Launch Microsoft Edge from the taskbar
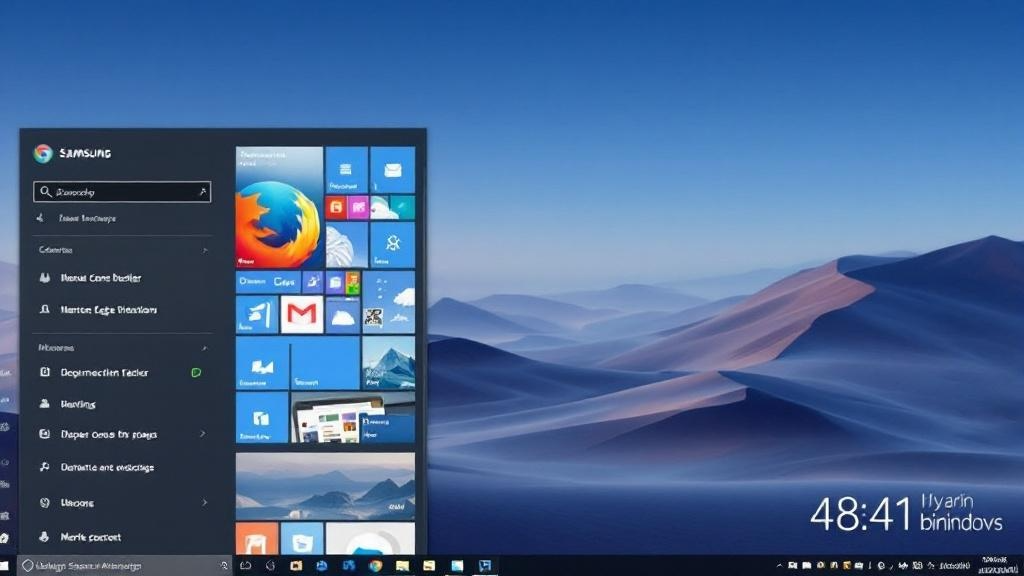 click(322, 565)
